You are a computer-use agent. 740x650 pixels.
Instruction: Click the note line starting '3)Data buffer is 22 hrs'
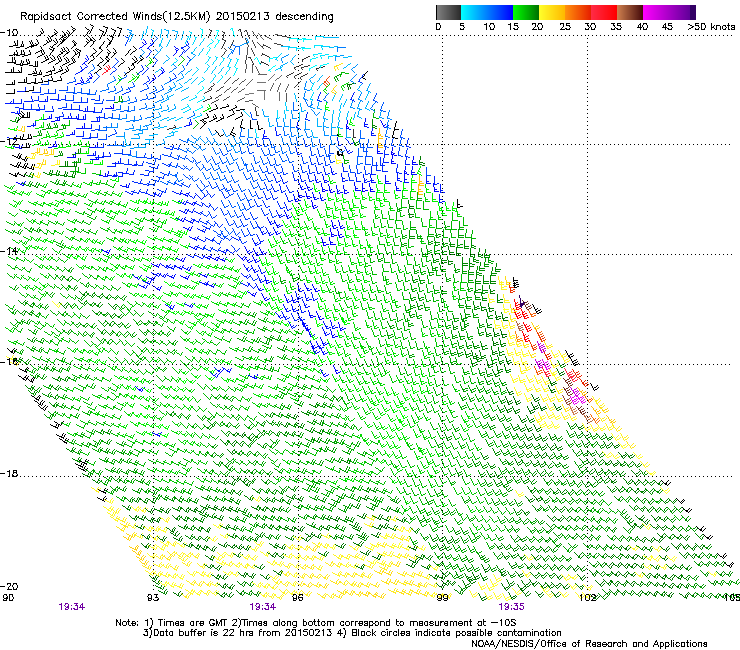point(352,633)
